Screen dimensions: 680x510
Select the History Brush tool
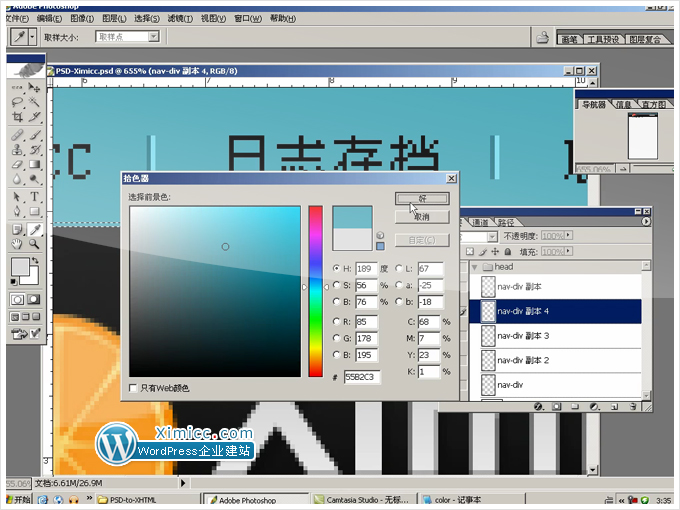[x=34, y=150]
